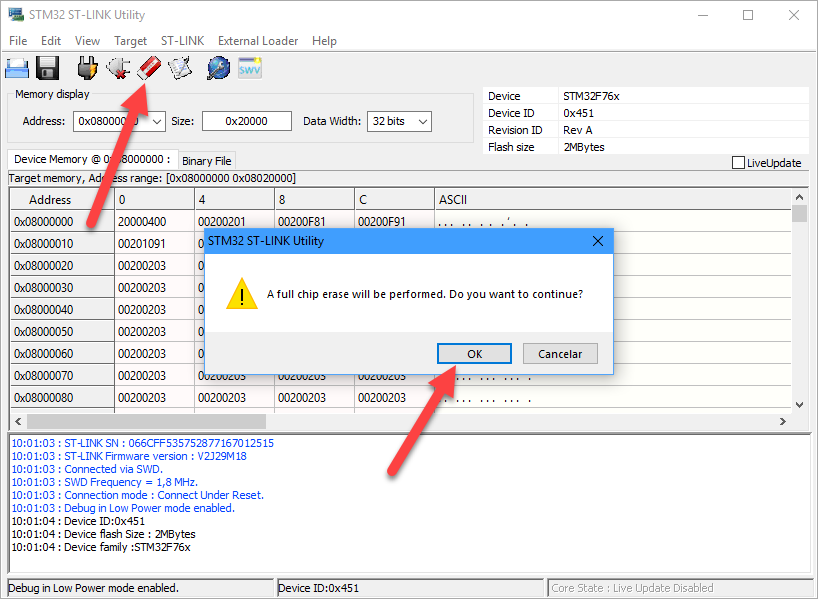This screenshot has width=818, height=599.
Task: Click the Cancelar button
Action: [560, 354]
